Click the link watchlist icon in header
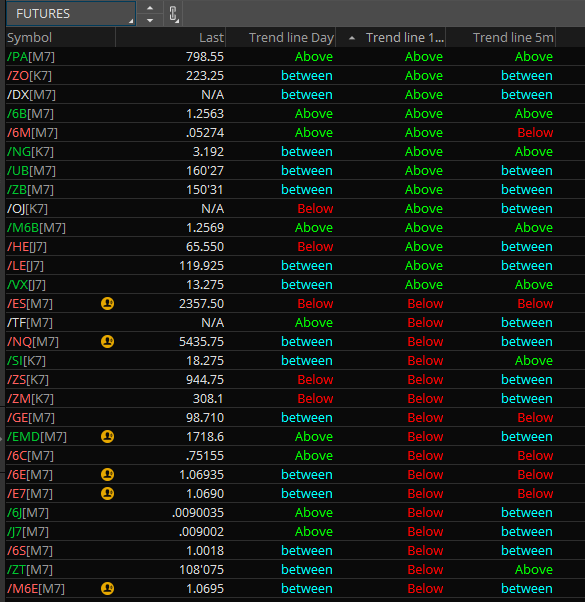This screenshot has height=602, width=585. click(174, 14)
